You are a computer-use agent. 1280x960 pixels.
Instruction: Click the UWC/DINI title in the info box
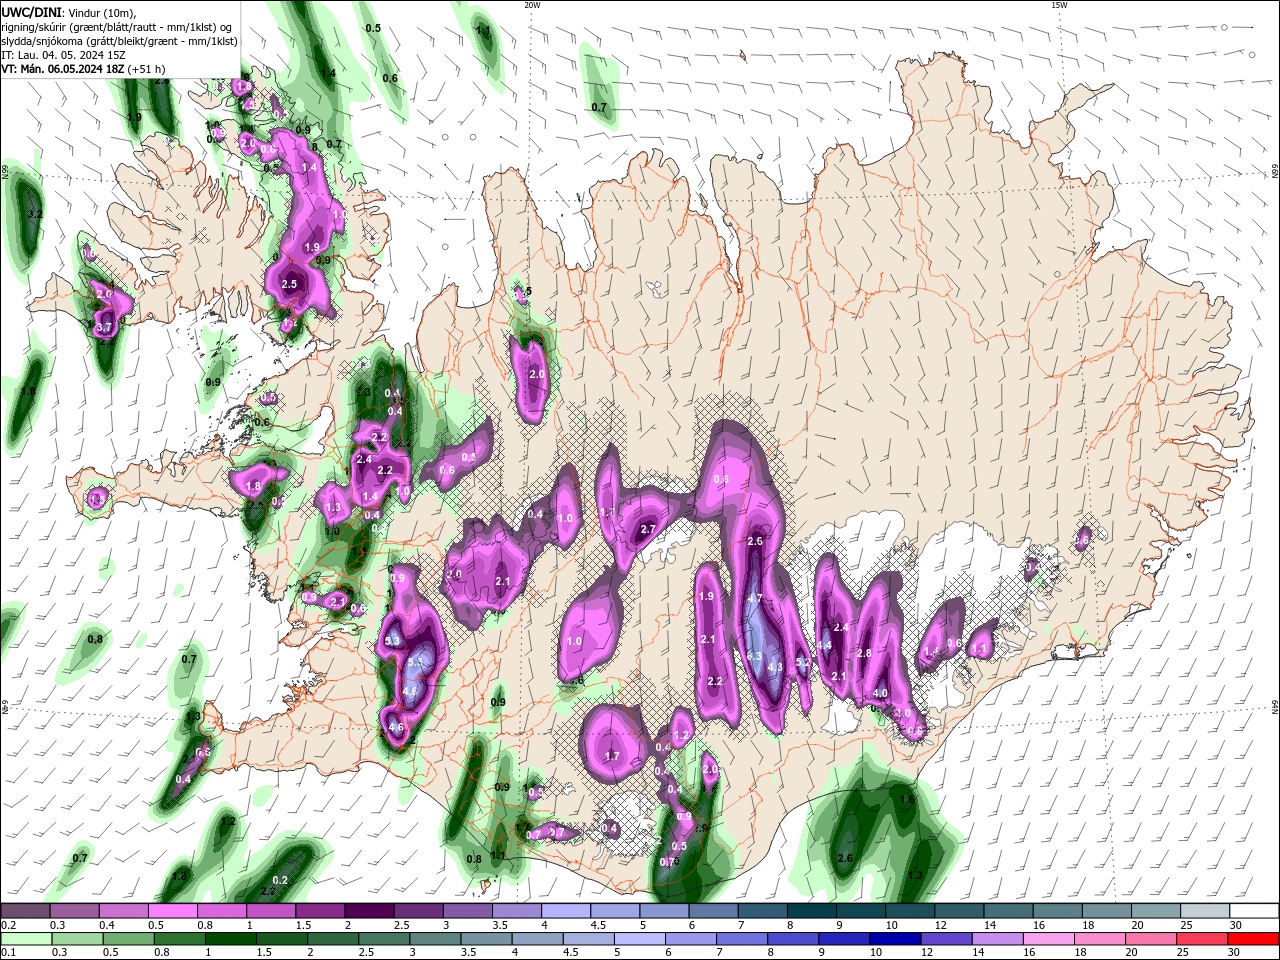click(x=30, y=12)
